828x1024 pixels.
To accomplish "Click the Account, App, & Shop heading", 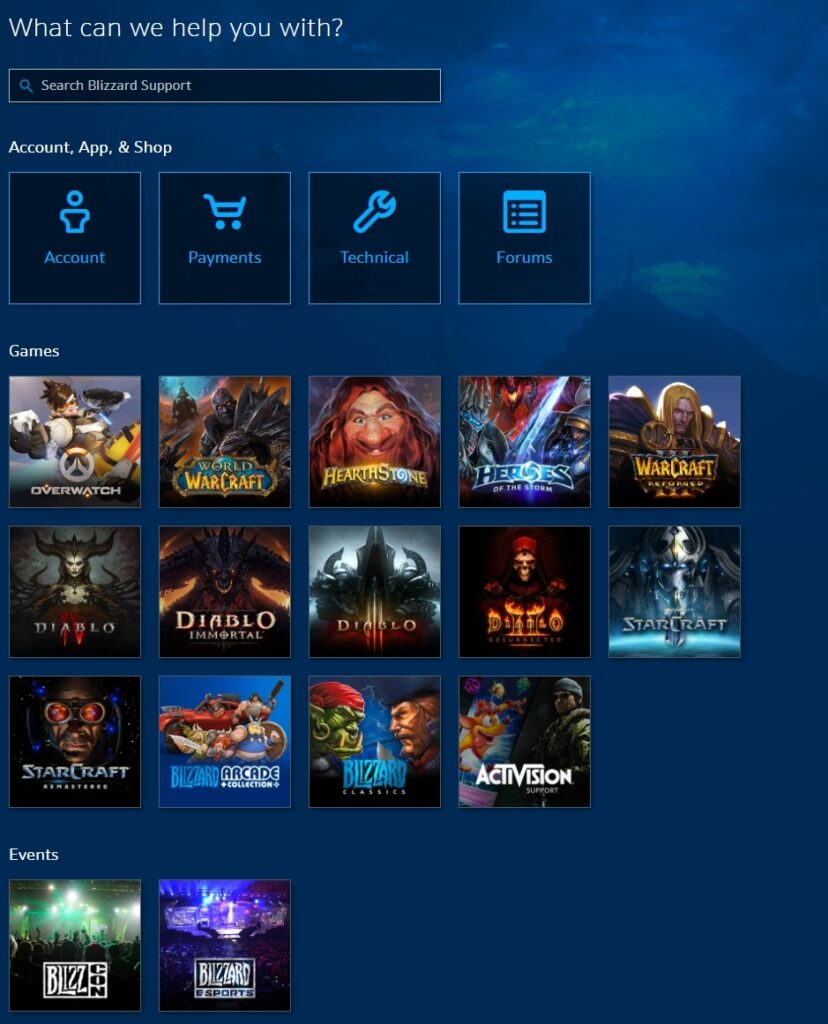I will (90, 148).
